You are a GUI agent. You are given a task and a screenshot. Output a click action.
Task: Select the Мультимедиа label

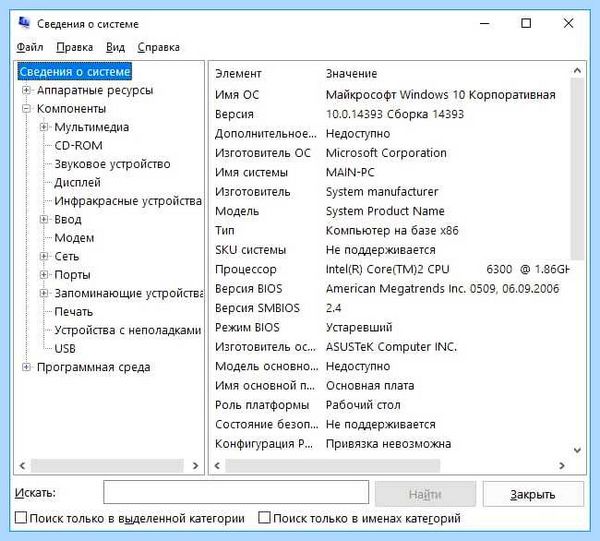pos(91,127)
